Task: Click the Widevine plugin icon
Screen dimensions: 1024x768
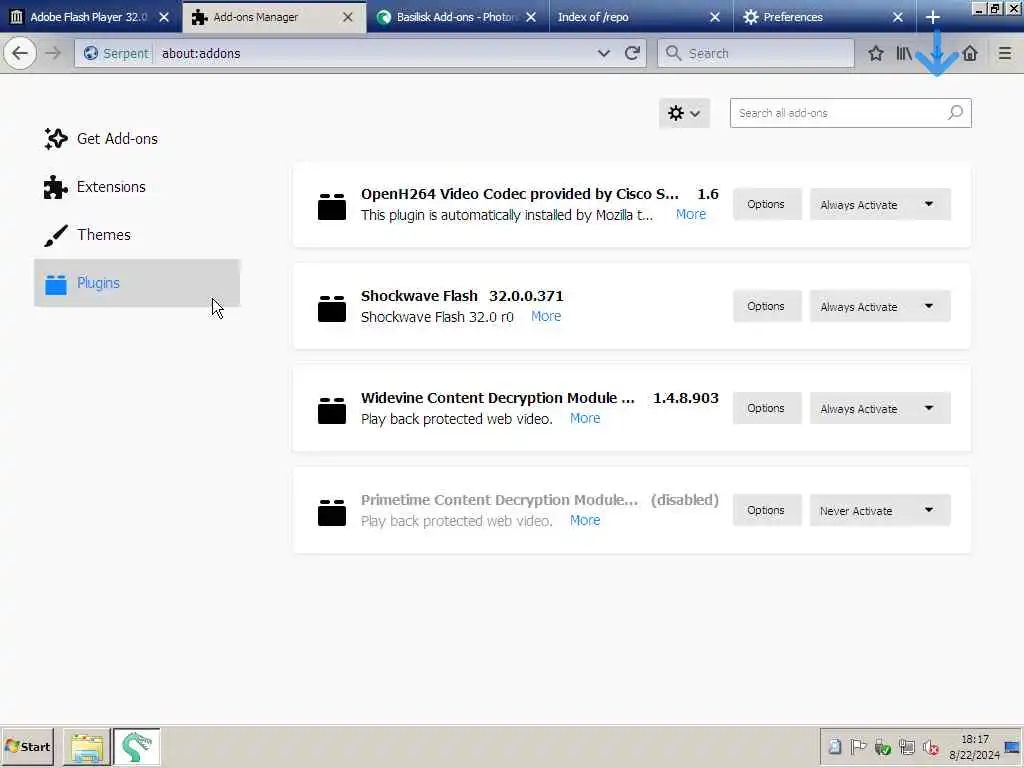Action: point(332,410)
